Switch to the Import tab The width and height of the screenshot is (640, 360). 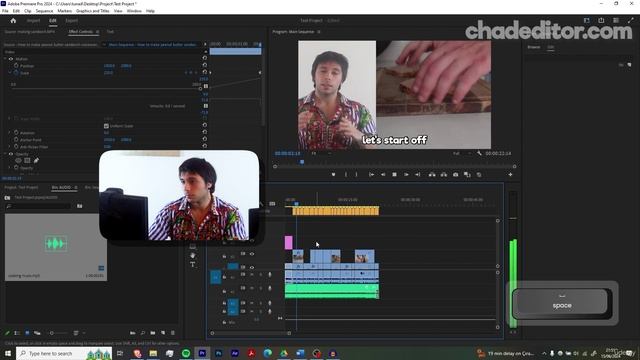pos(33,20)
